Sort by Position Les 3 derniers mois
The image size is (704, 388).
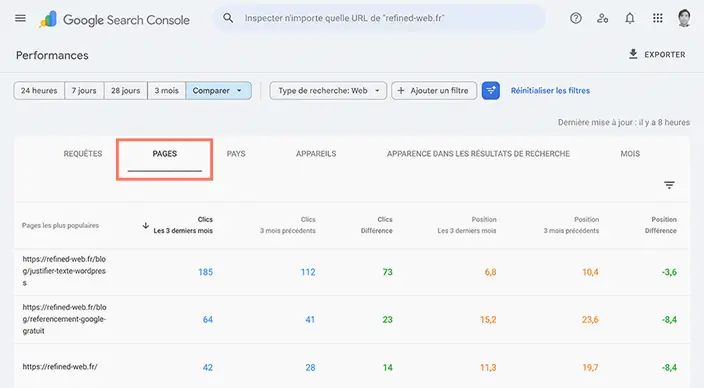(x=467, y=225)
